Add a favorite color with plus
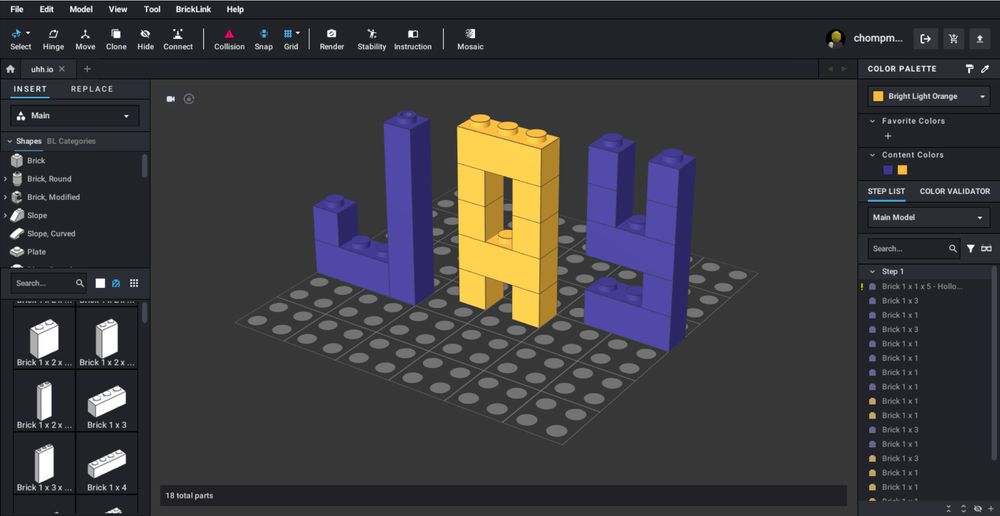1000x516 pixels. click(x=888, y=136)
